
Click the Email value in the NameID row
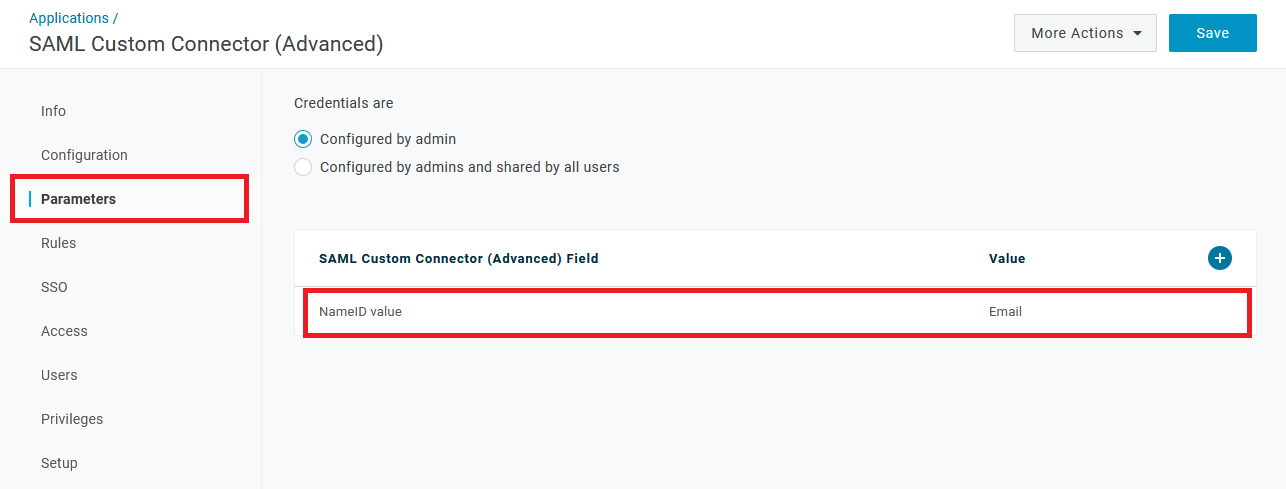pyautogui.click(x=1005, y=312)
